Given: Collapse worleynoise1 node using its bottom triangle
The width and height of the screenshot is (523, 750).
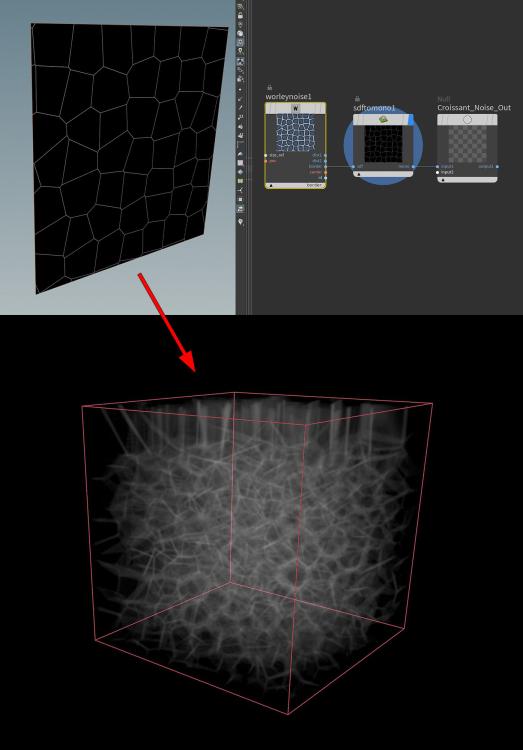Looking at the screenshot, I should click(271, 185).
